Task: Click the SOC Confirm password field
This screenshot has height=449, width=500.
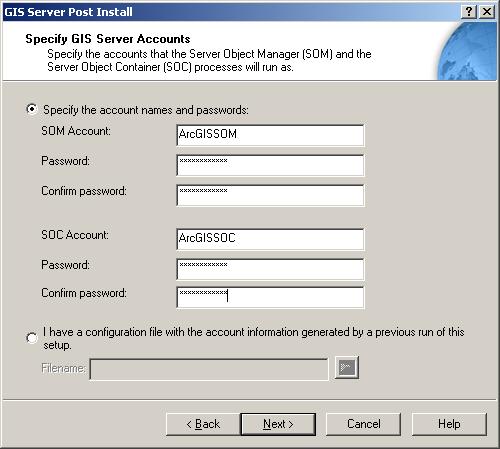Action: tap(270, 297)
